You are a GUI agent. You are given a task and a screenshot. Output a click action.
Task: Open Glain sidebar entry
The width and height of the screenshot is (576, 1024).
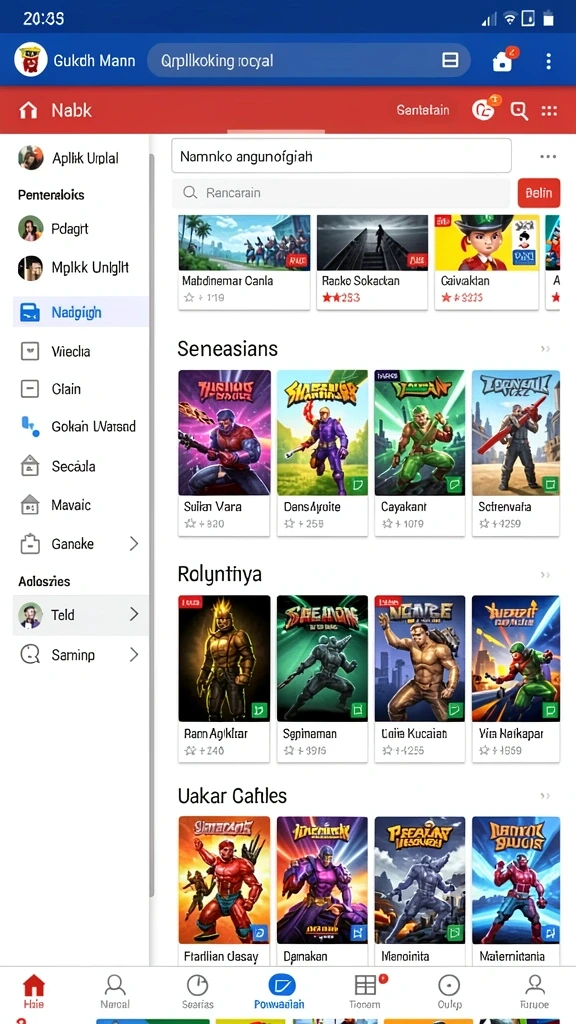[x=80, y=389]
